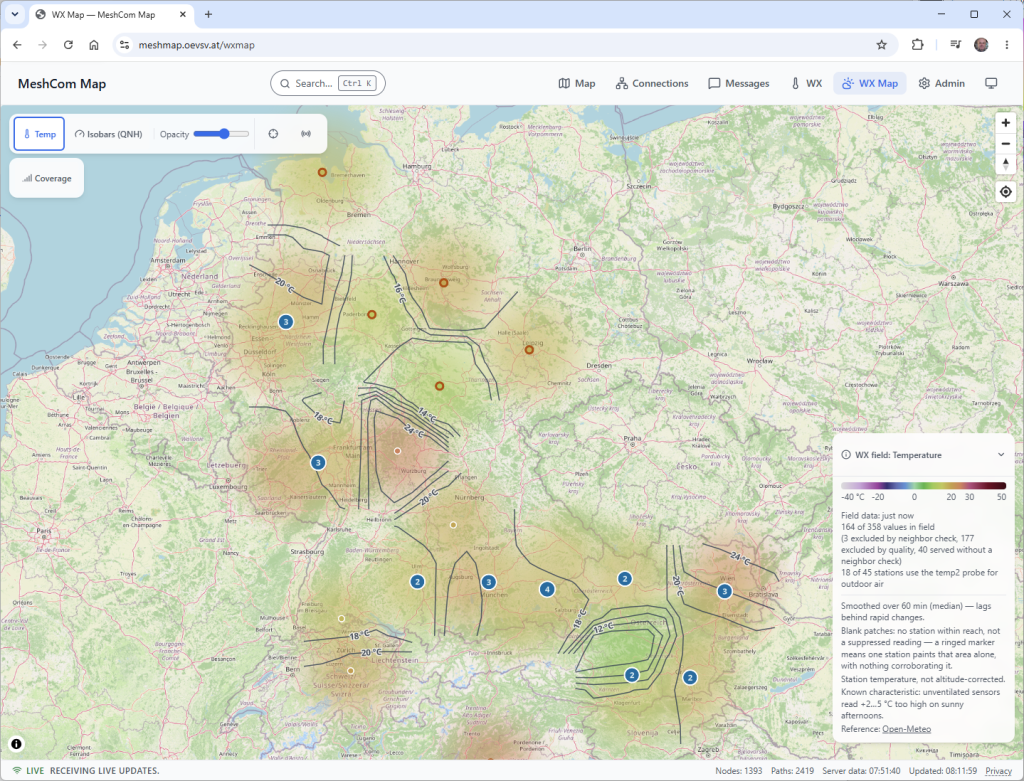Screen dimensions: 1024x781
Task: Open the Open-Meteo reference link
Action: (906, 729)
